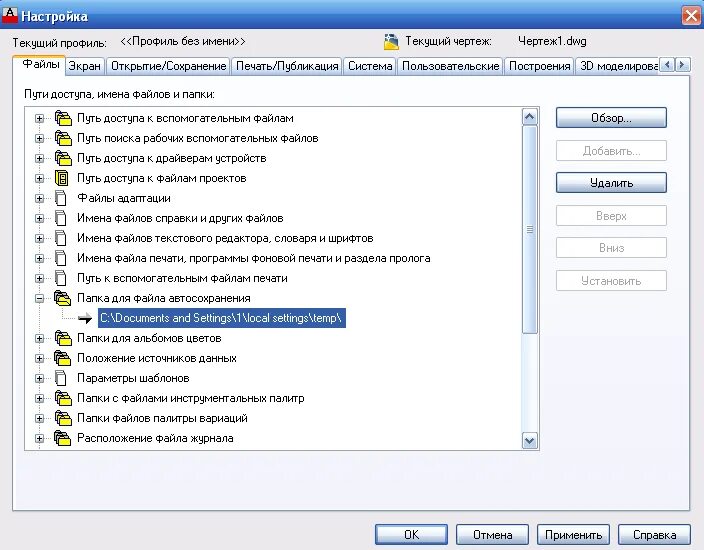Click the arrow icon before the temp path

pyautogui.click(x=85, y=318)
